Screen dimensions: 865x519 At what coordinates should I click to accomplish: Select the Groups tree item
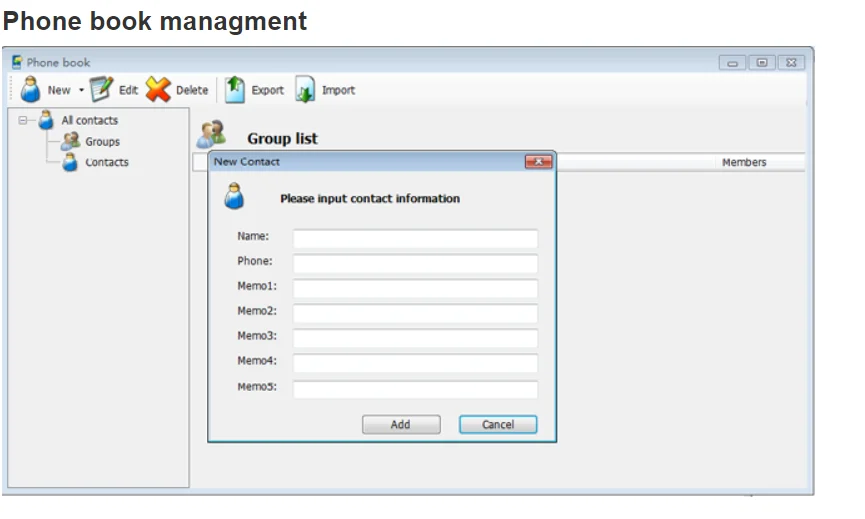tap(102, 142)
